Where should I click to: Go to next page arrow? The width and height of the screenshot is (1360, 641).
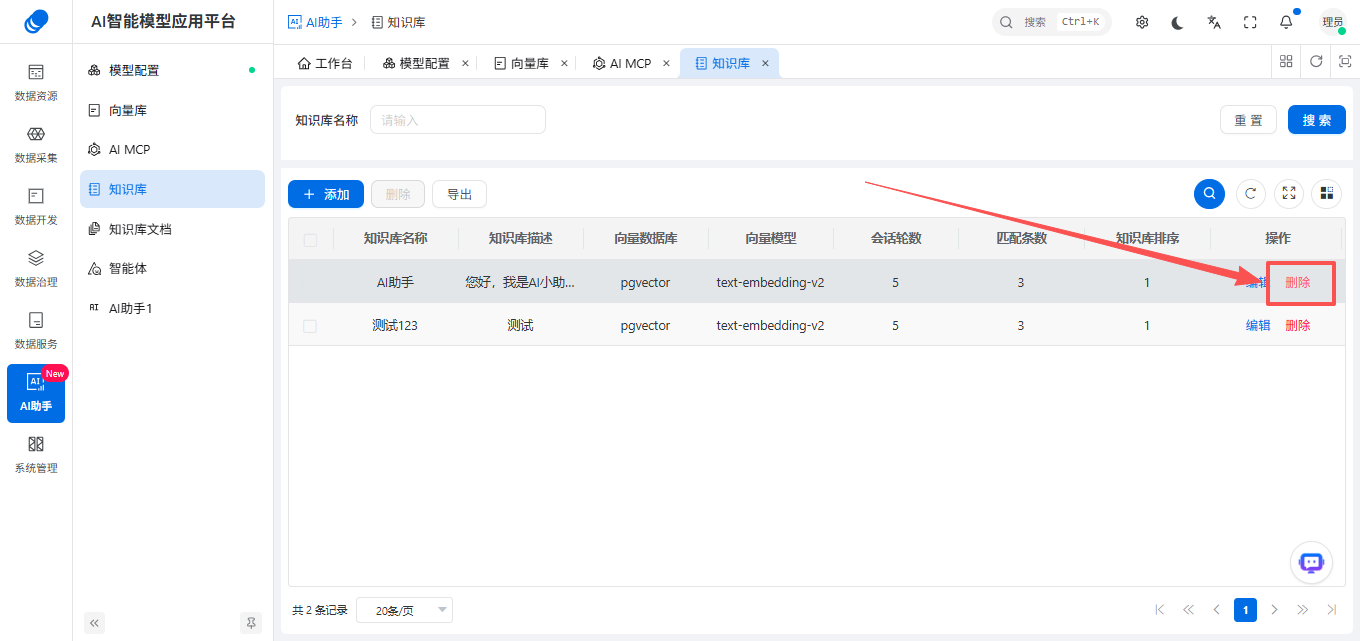pyautogui.click(x=1274, y=609)
